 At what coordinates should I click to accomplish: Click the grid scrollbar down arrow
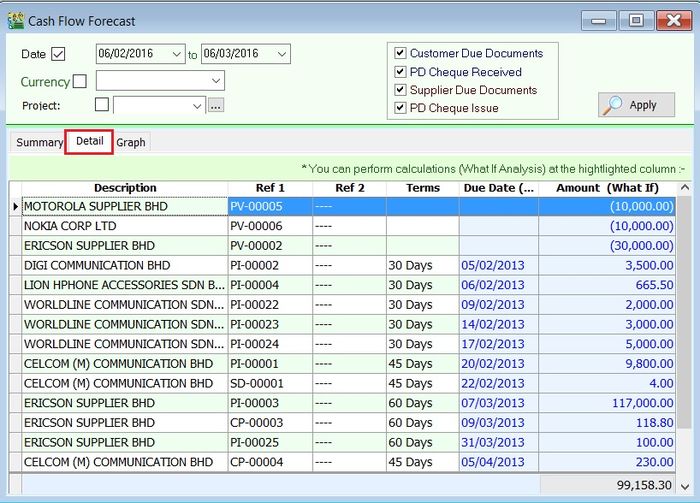pos(684,463)
